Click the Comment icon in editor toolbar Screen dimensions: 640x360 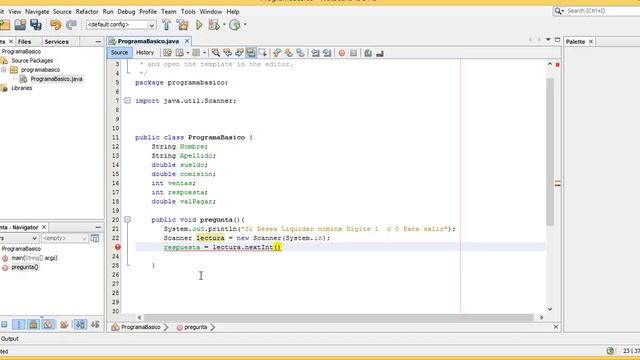(368, 53)
